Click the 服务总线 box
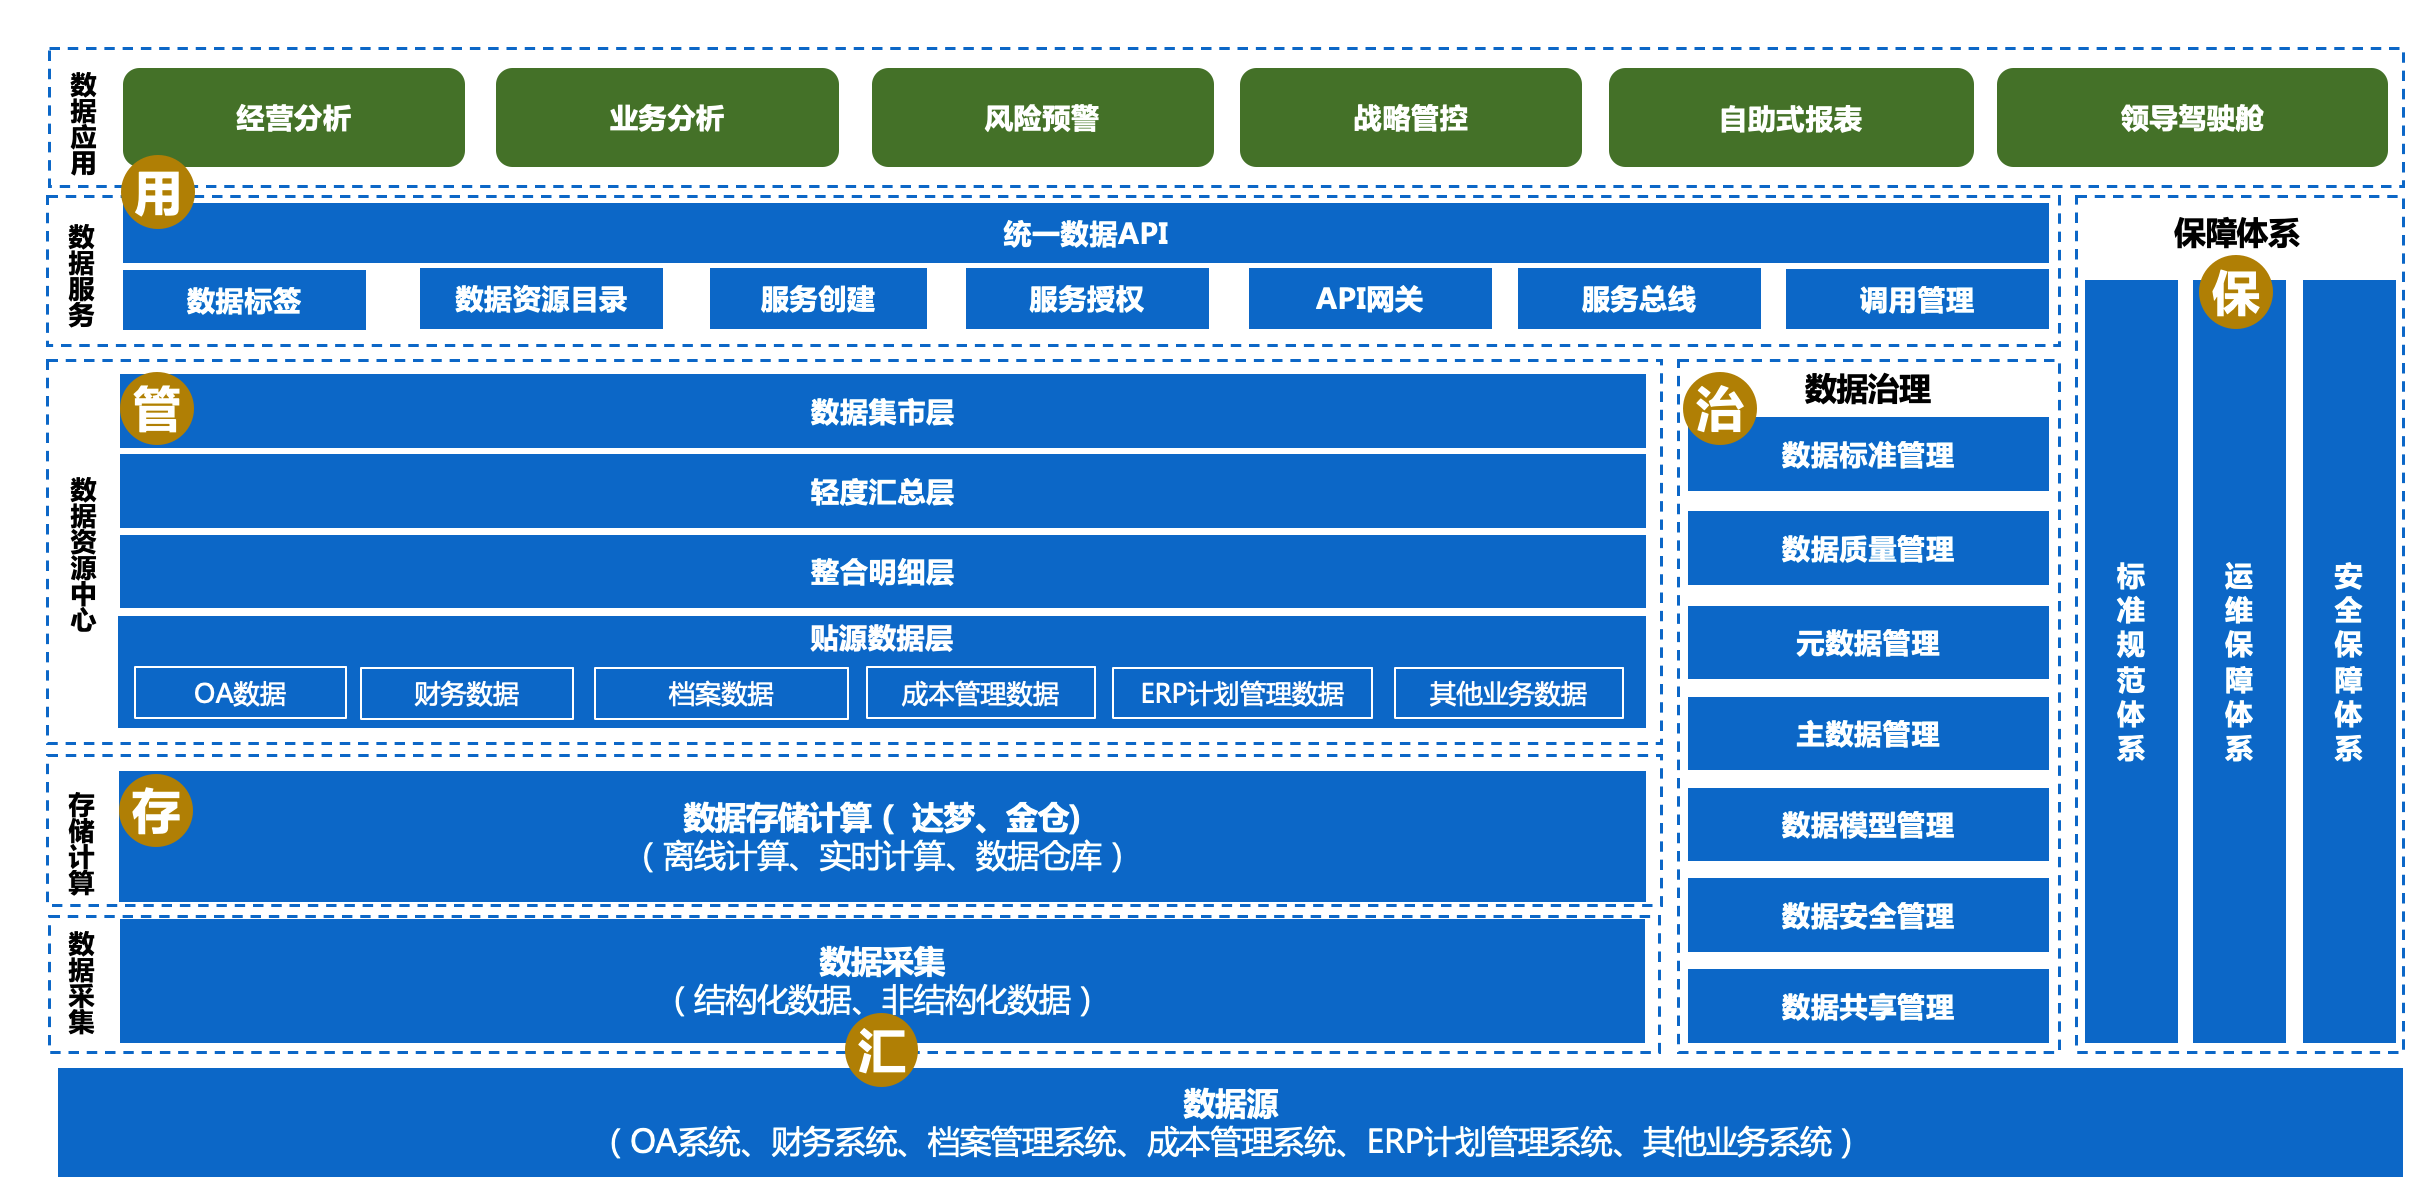 (1639, 298)
